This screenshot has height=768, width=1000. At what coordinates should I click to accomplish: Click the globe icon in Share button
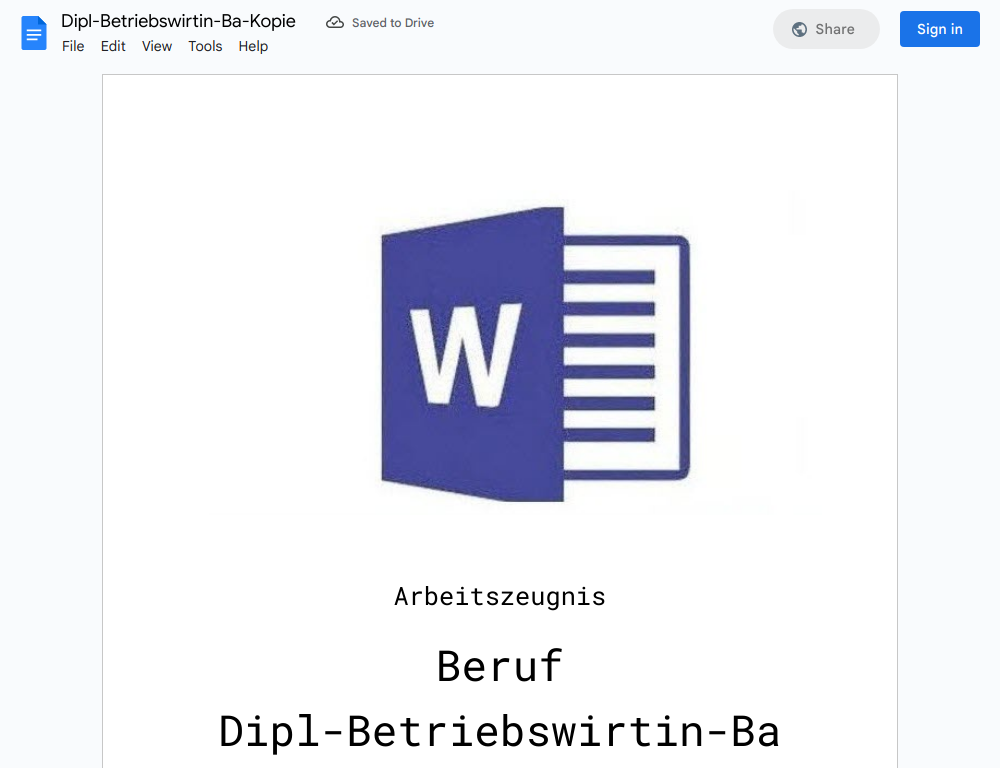pos(799,29)
